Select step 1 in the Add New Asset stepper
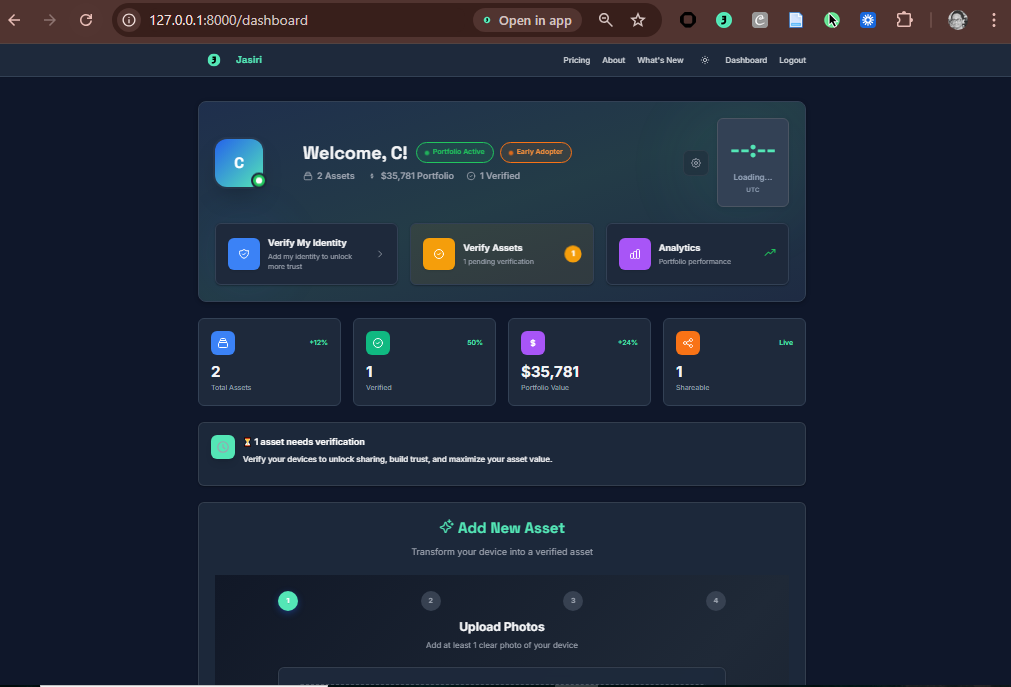Viewport: 1011px width, 687px height. click(288, 601)
